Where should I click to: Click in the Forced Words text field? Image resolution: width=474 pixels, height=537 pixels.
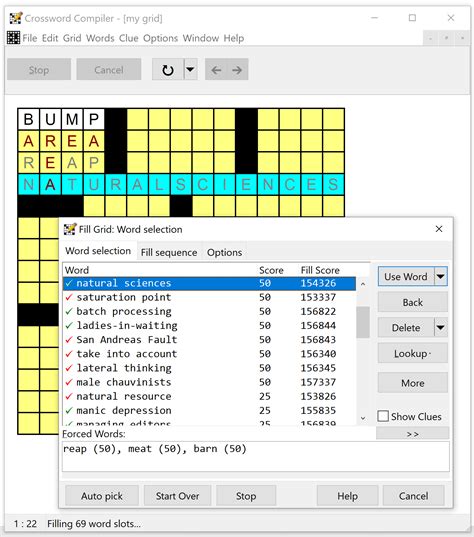(x=255, y=456)
